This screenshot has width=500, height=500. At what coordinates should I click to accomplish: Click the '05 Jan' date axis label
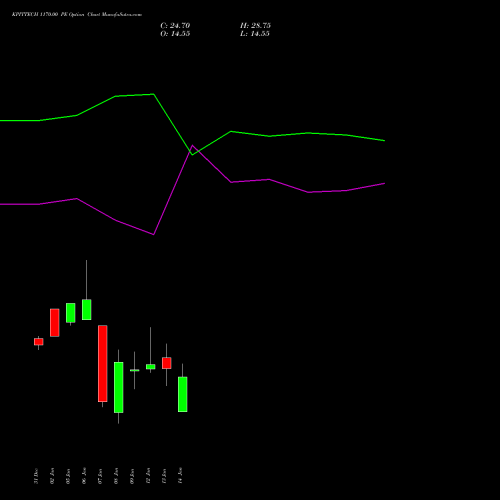pyautogui.click(x=68, y=476)
